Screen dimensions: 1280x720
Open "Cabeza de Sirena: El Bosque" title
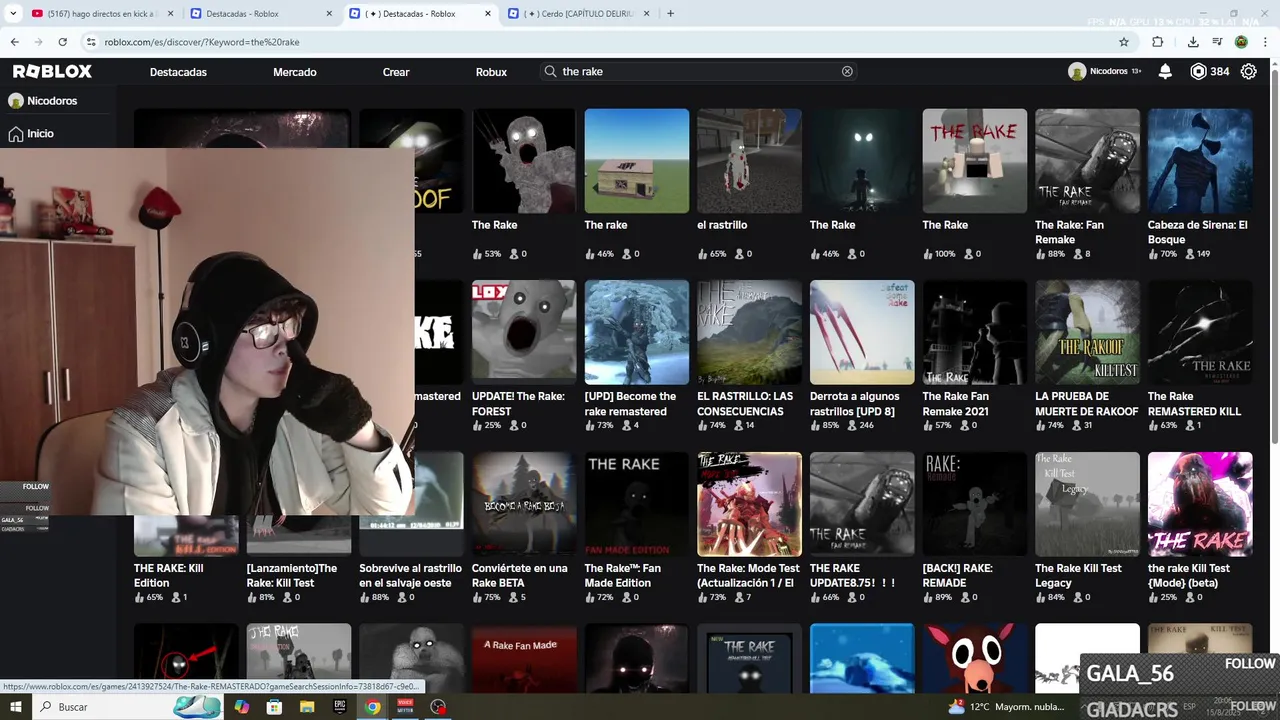click(1197, 232)
